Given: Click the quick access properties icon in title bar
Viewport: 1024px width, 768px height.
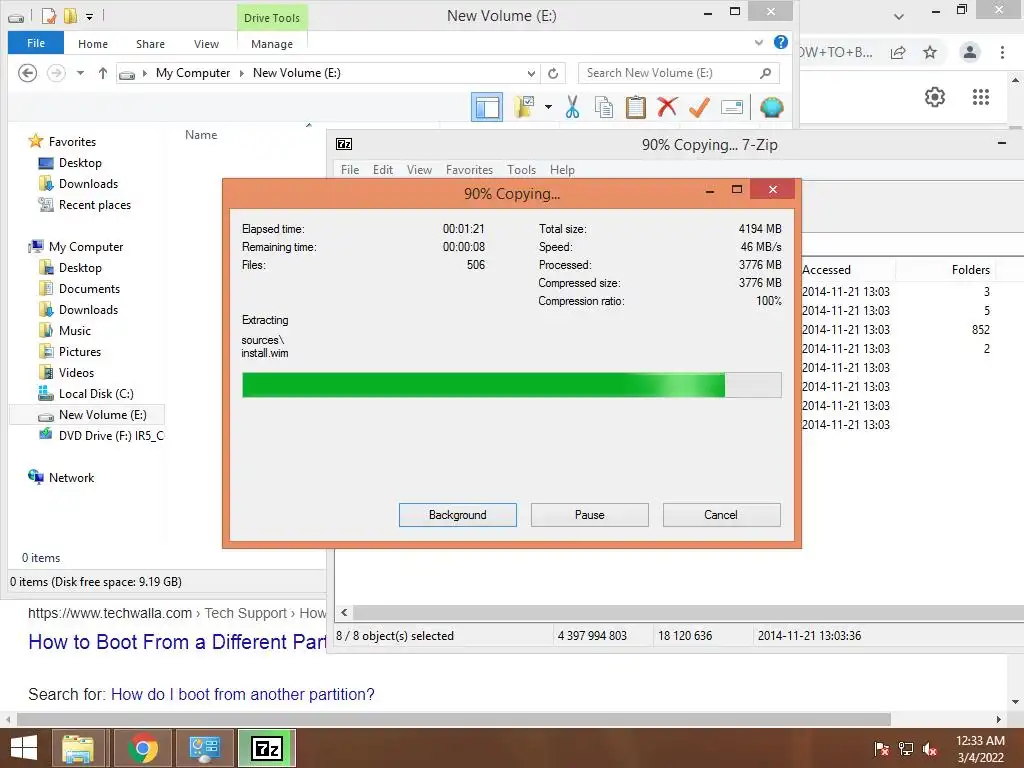Looking at the screenshot, I should (x=49, y=16).
